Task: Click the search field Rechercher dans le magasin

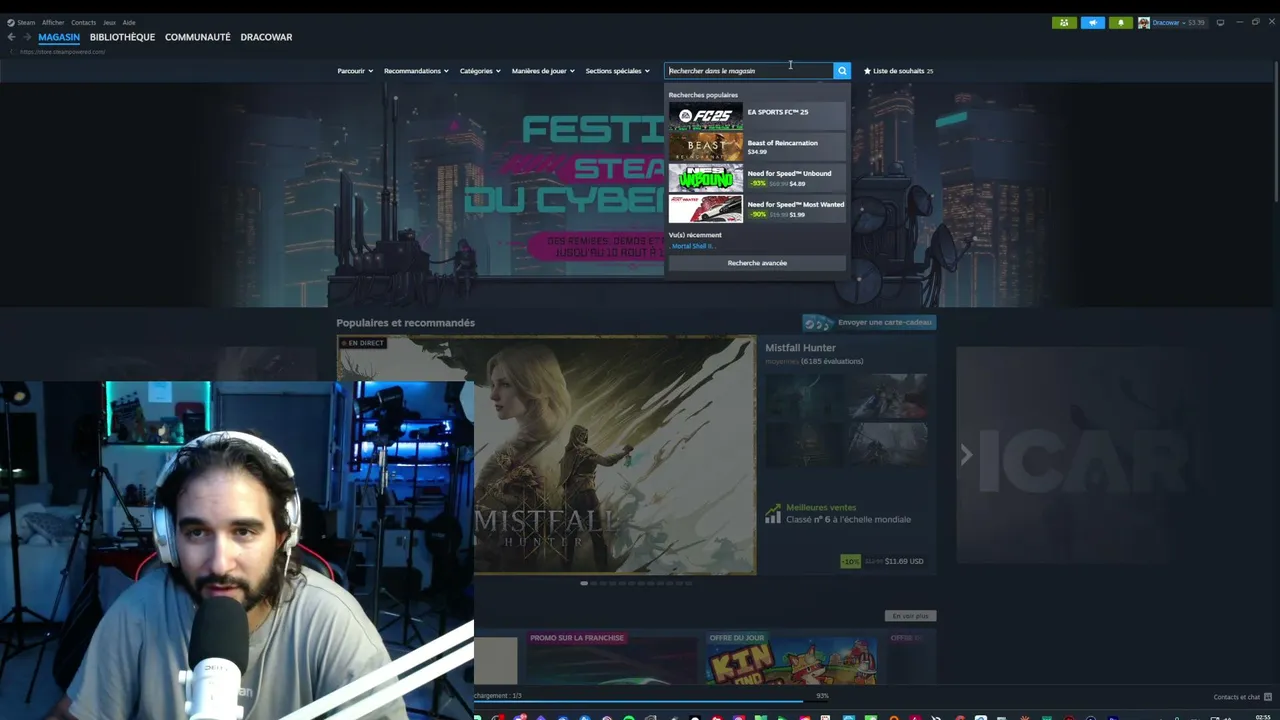Action: (x=749, y=71)
